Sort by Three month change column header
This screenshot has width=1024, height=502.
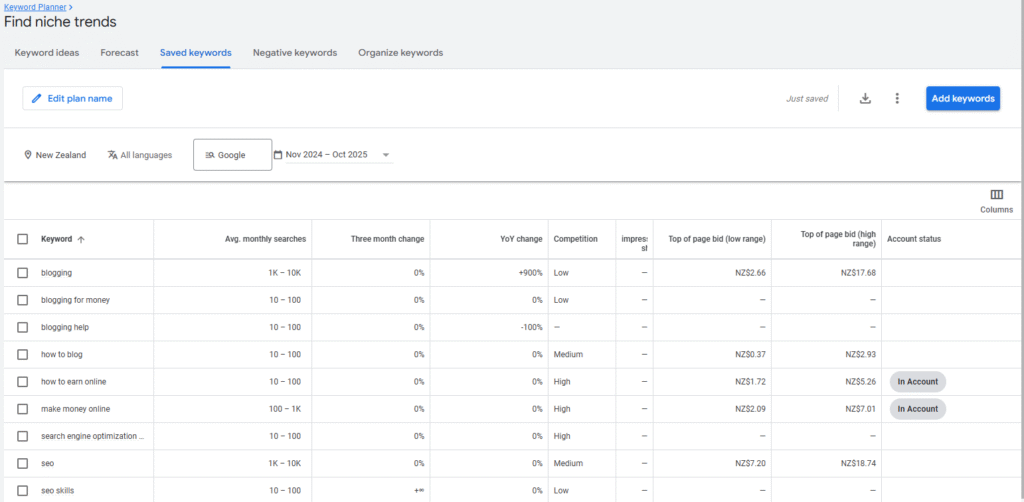point(387,239)
